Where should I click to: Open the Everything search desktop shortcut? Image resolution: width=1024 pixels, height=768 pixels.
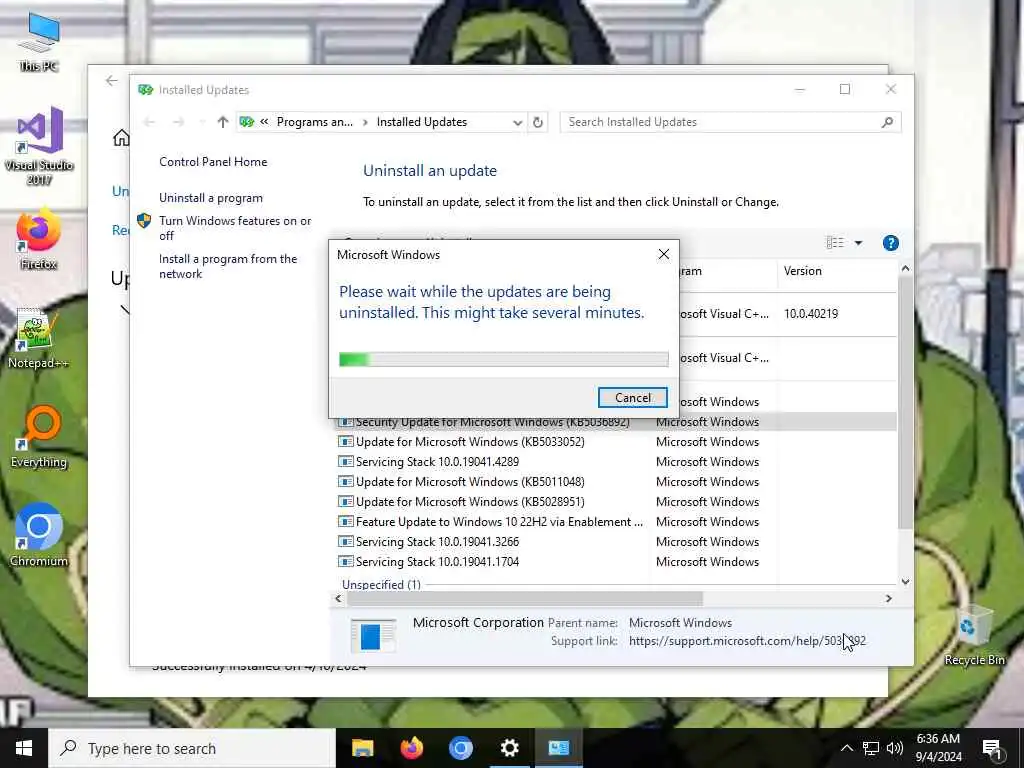[39, 438]
